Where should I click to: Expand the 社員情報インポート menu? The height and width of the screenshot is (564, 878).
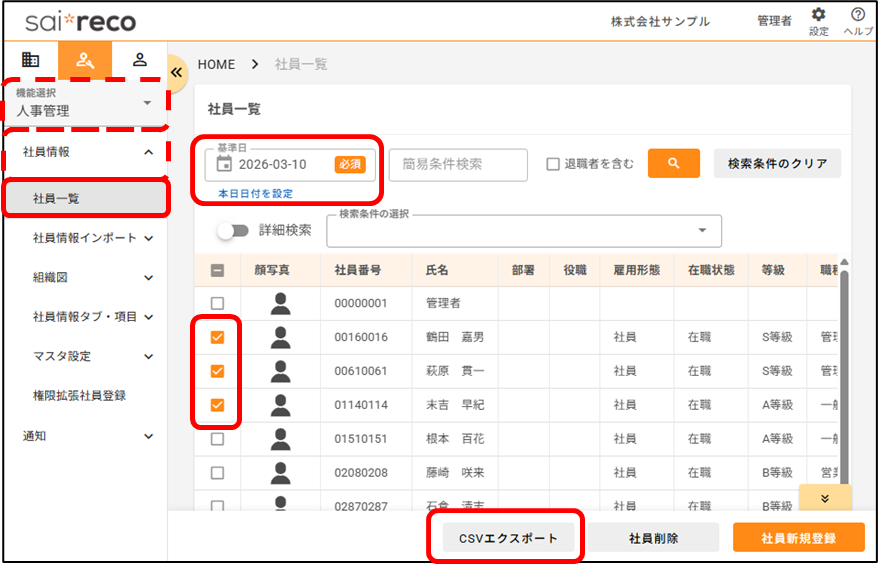(92, 238)
